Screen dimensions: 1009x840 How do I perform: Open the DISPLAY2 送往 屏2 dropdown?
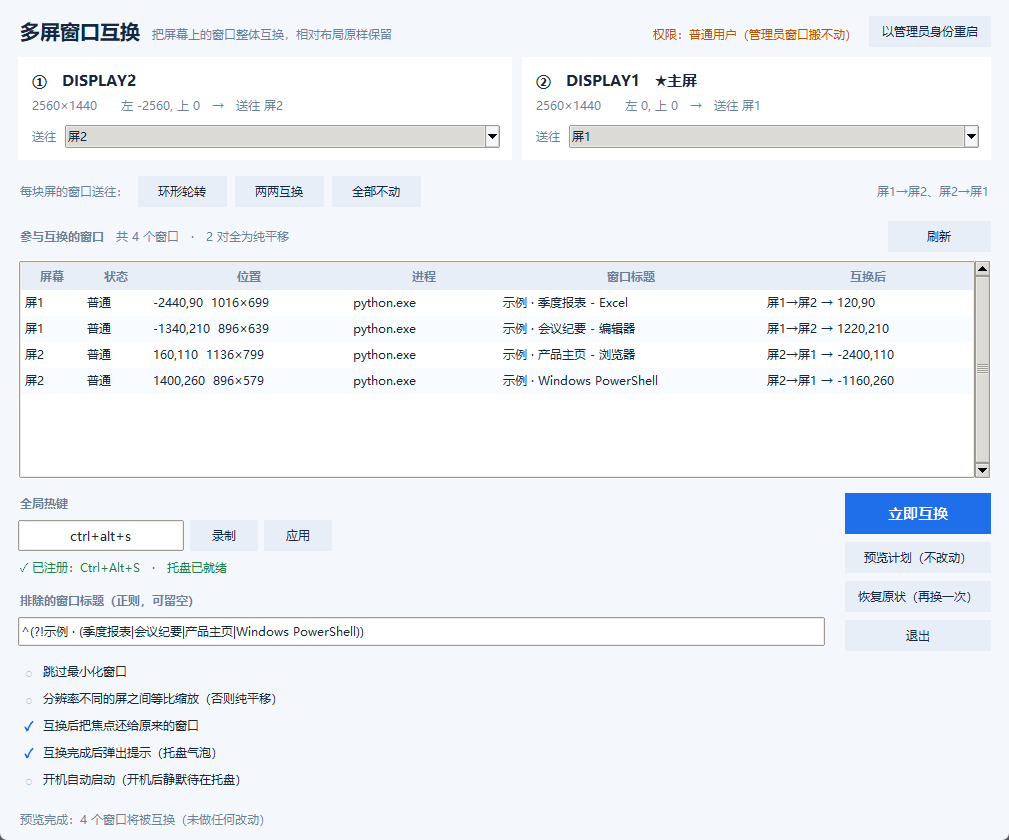click(282, 136)
